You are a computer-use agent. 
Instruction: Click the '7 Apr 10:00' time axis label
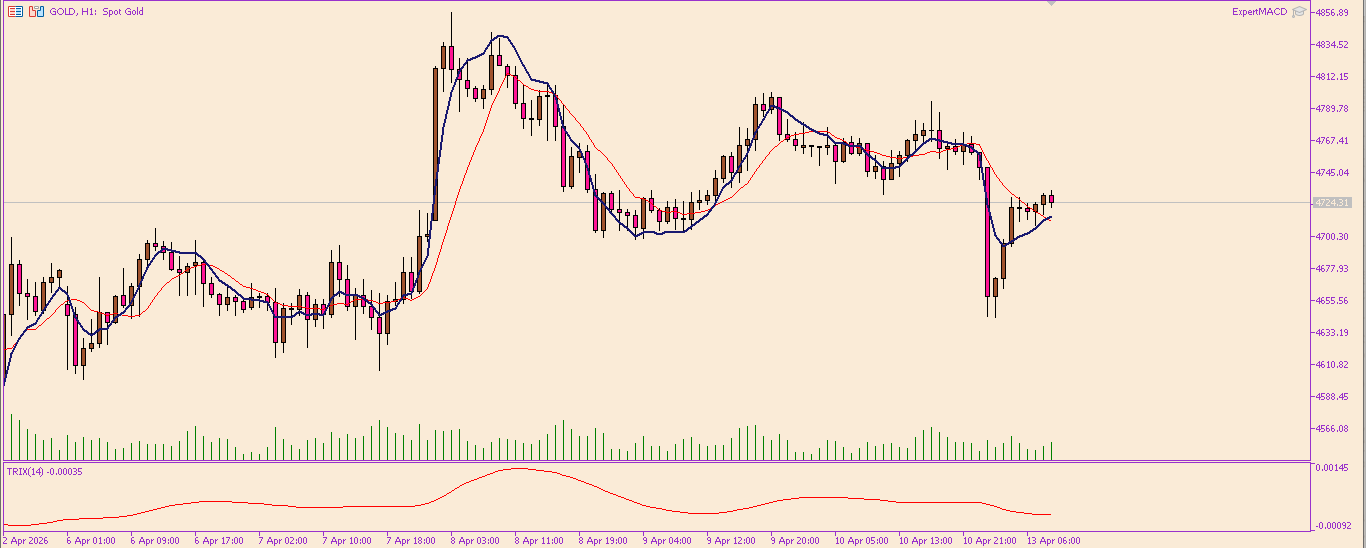[347, 541]
